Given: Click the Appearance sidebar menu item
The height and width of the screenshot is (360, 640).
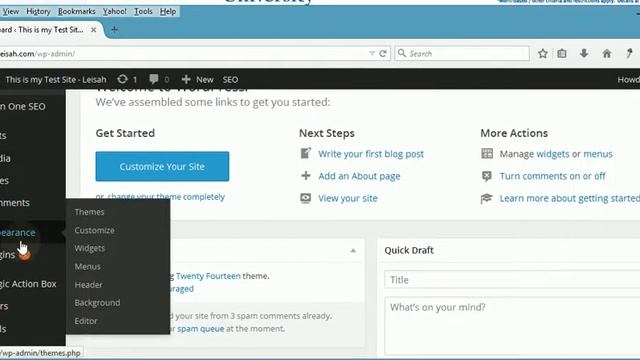Looking at the screenshot, I should click(x=33, y=233).
